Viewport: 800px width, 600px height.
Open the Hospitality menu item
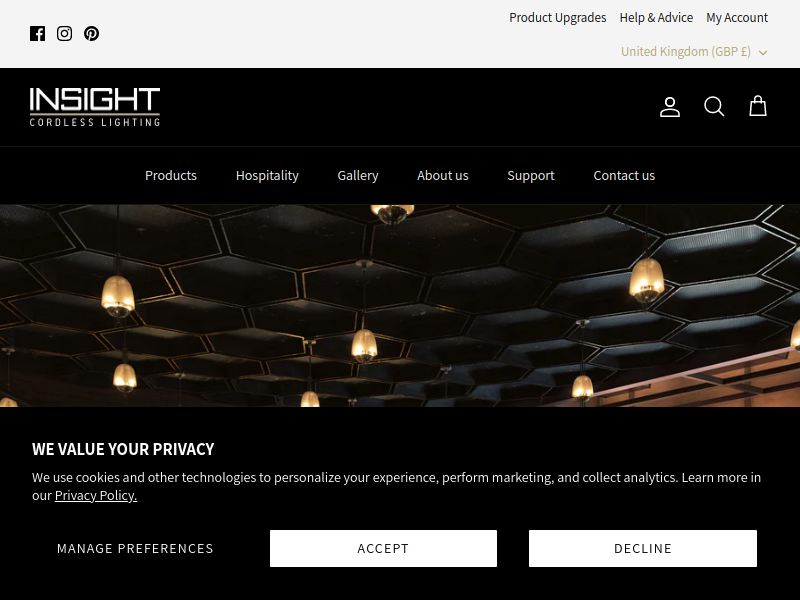267,176
